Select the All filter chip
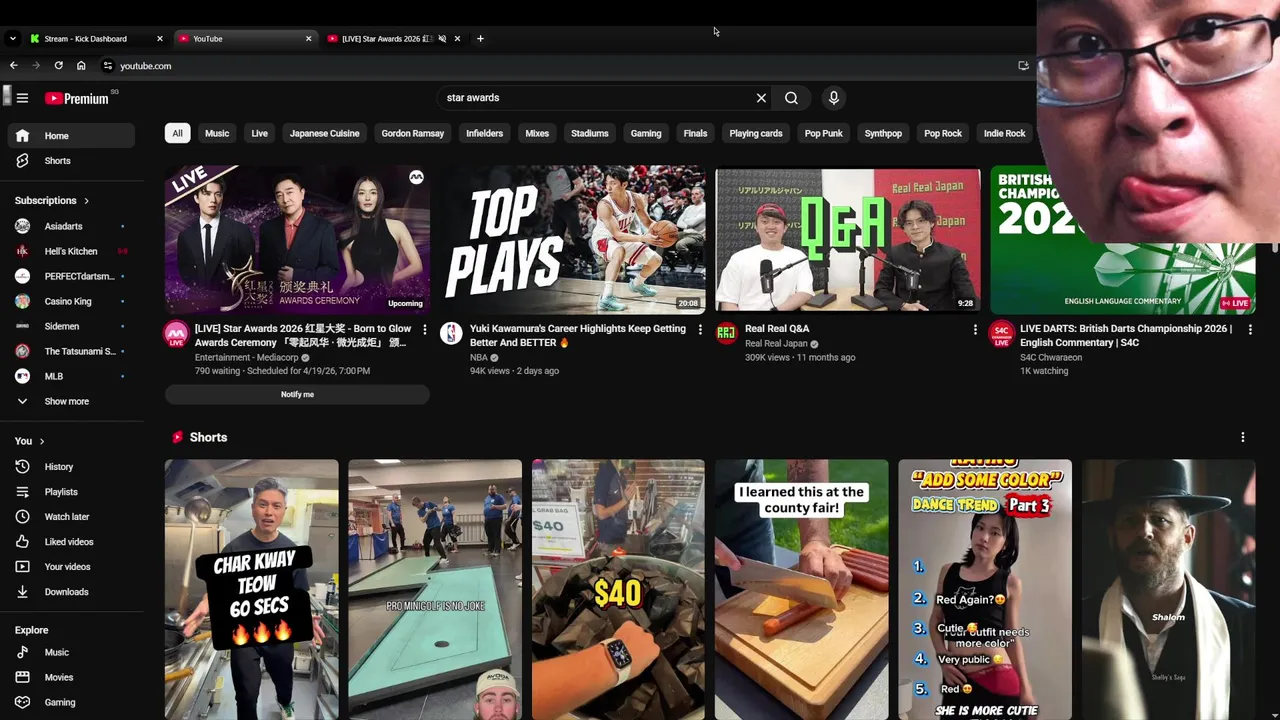This screenshot has width=1280, height=720. point(177,133)
